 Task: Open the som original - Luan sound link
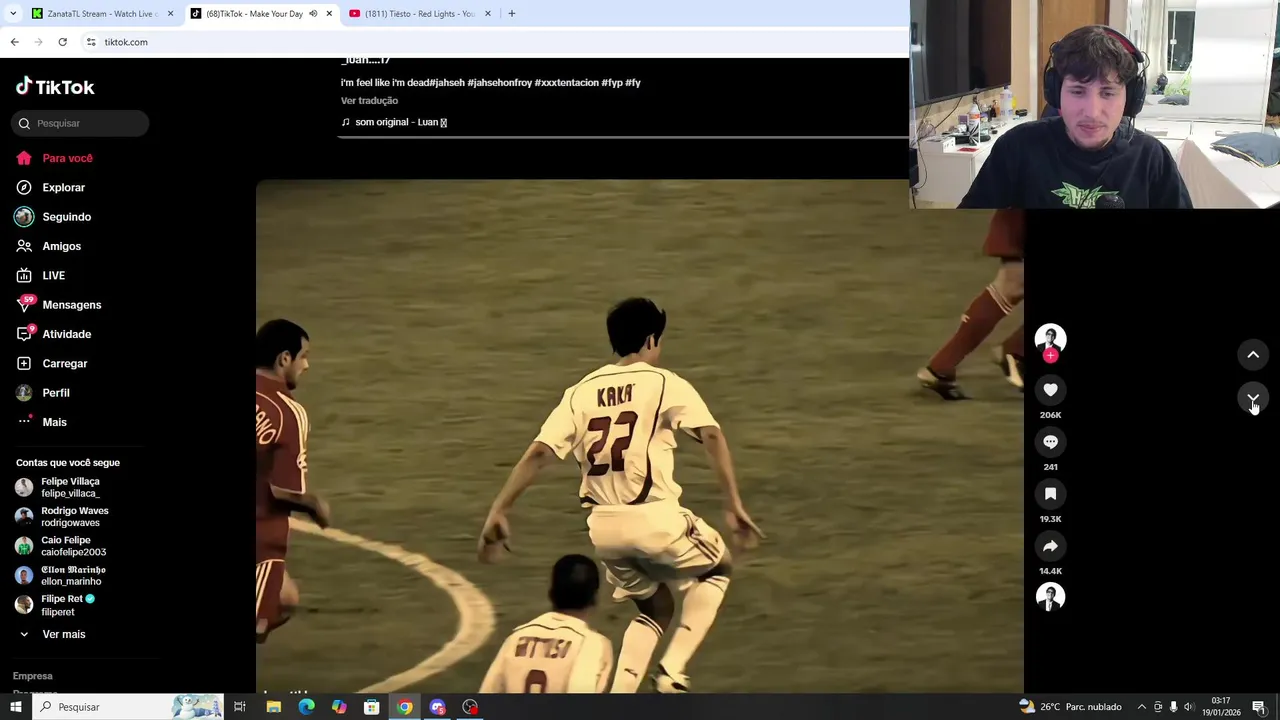click(394, 122)
